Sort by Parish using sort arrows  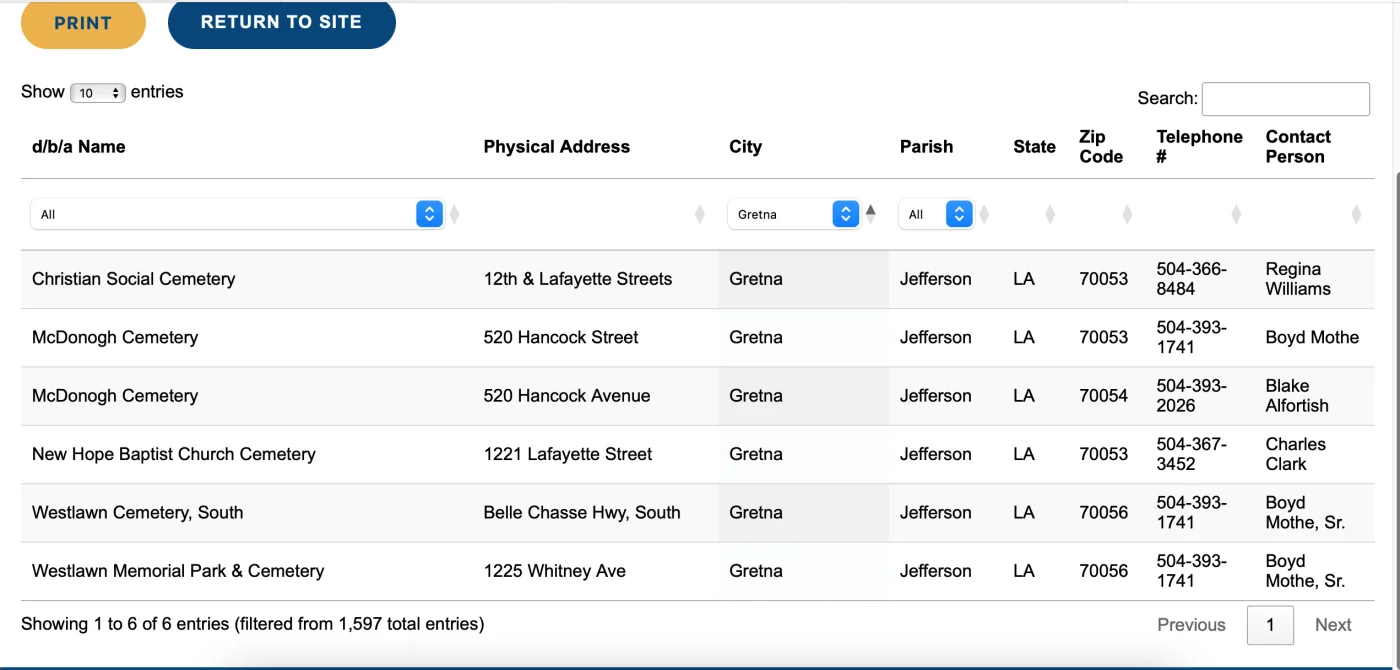pyautogui.click(x=984, y=214)
